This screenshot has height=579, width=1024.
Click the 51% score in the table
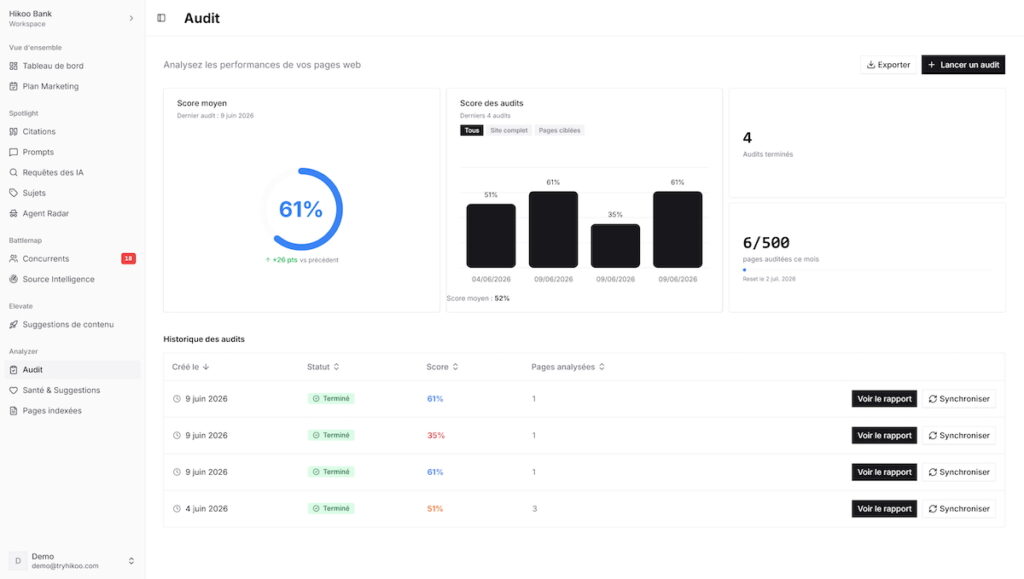tap(435, 509)
